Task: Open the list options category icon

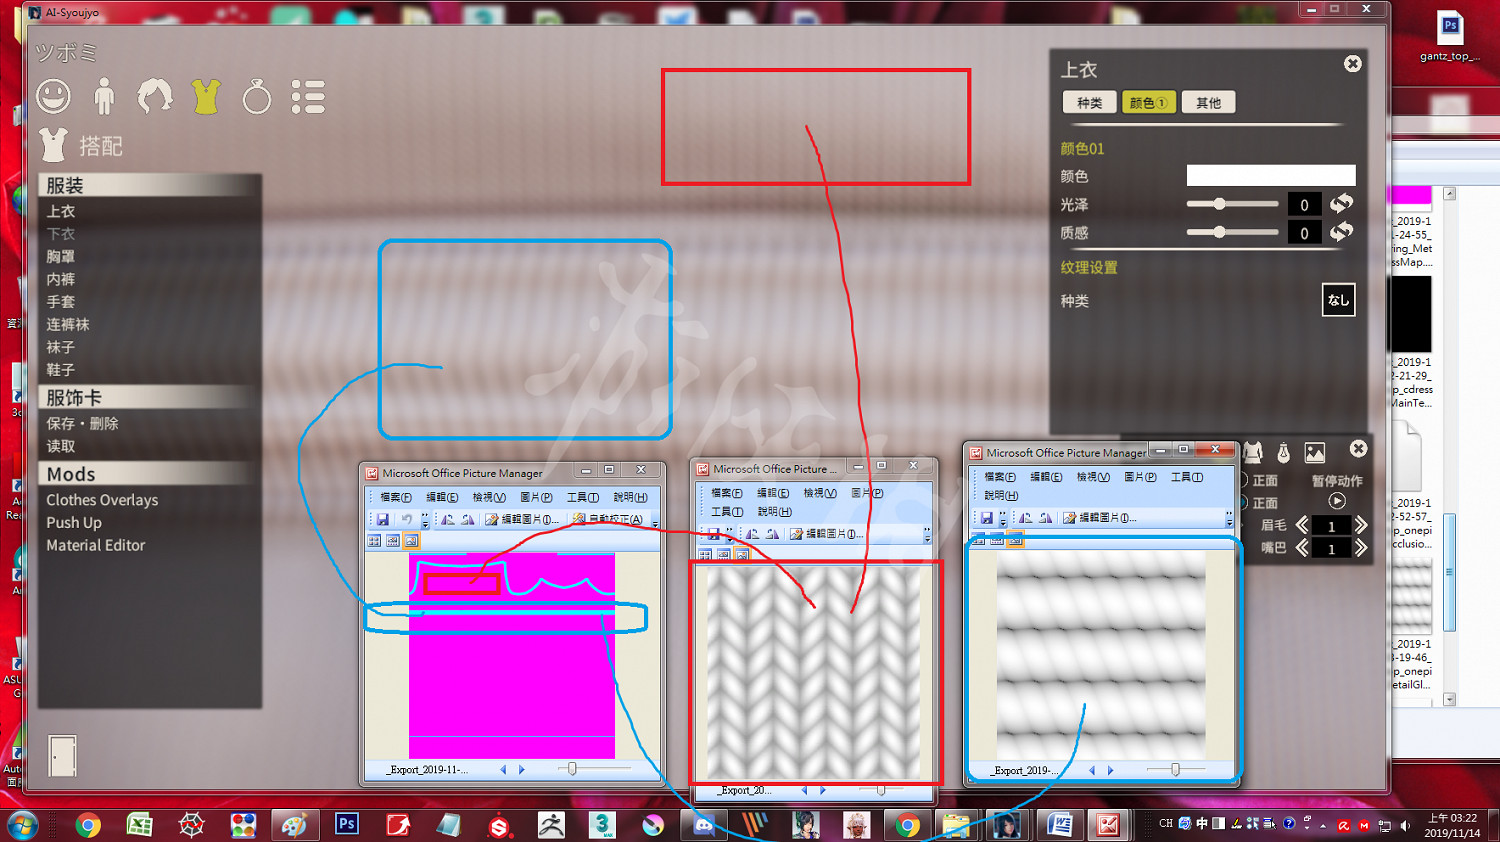Action: click(308, 97)
